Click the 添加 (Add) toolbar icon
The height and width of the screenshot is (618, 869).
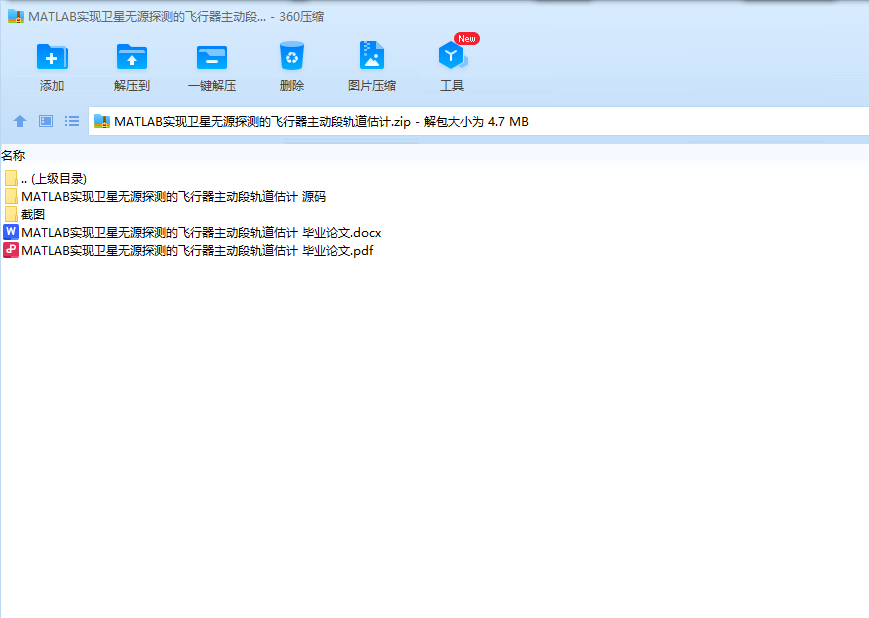click(52, 57)
